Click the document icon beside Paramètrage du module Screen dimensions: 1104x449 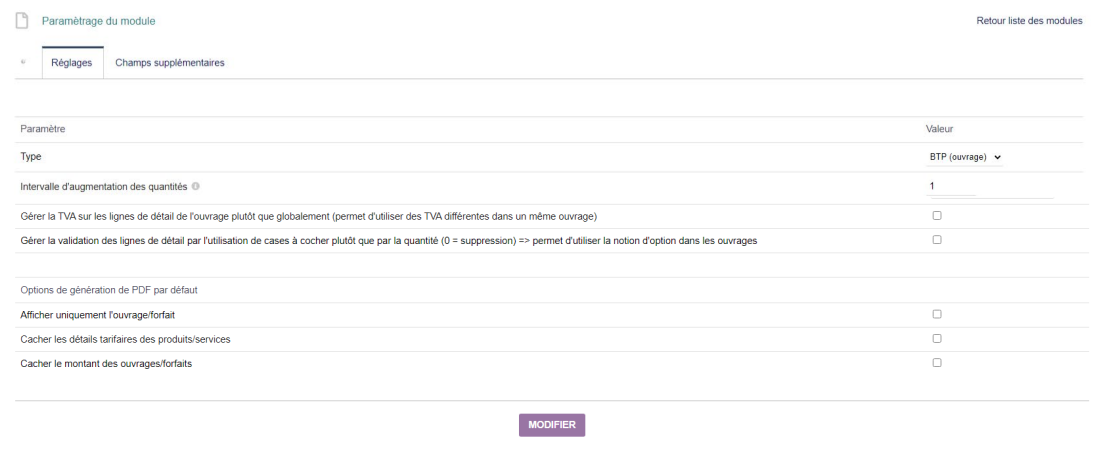pyautogui.click(x=23, y=21)
